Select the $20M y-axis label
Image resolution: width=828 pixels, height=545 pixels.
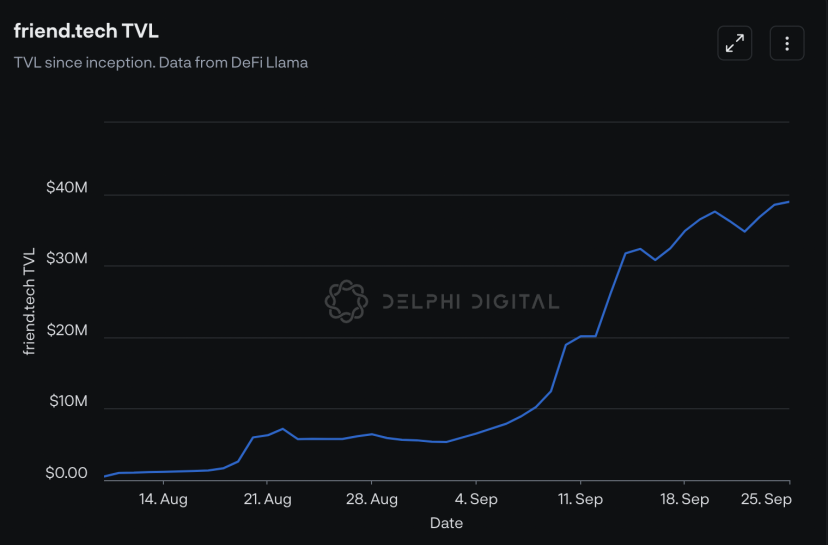click(67, 330)
